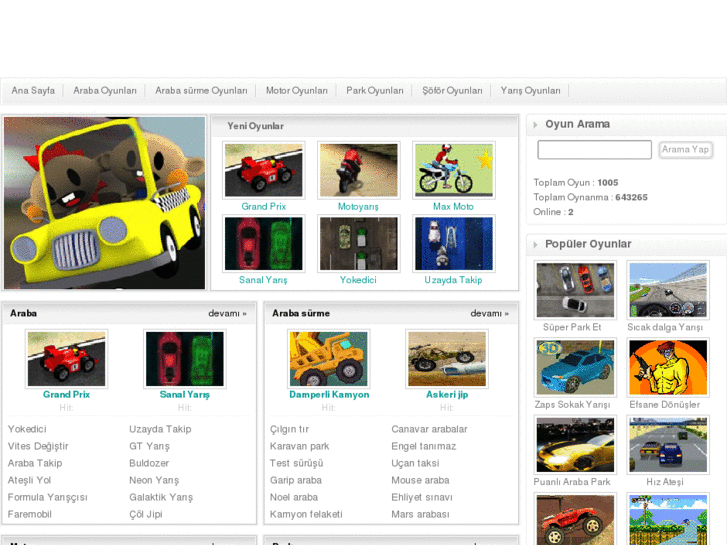Open Garip araba link
This screenshot has width=727, height=545.
[296, 481]
